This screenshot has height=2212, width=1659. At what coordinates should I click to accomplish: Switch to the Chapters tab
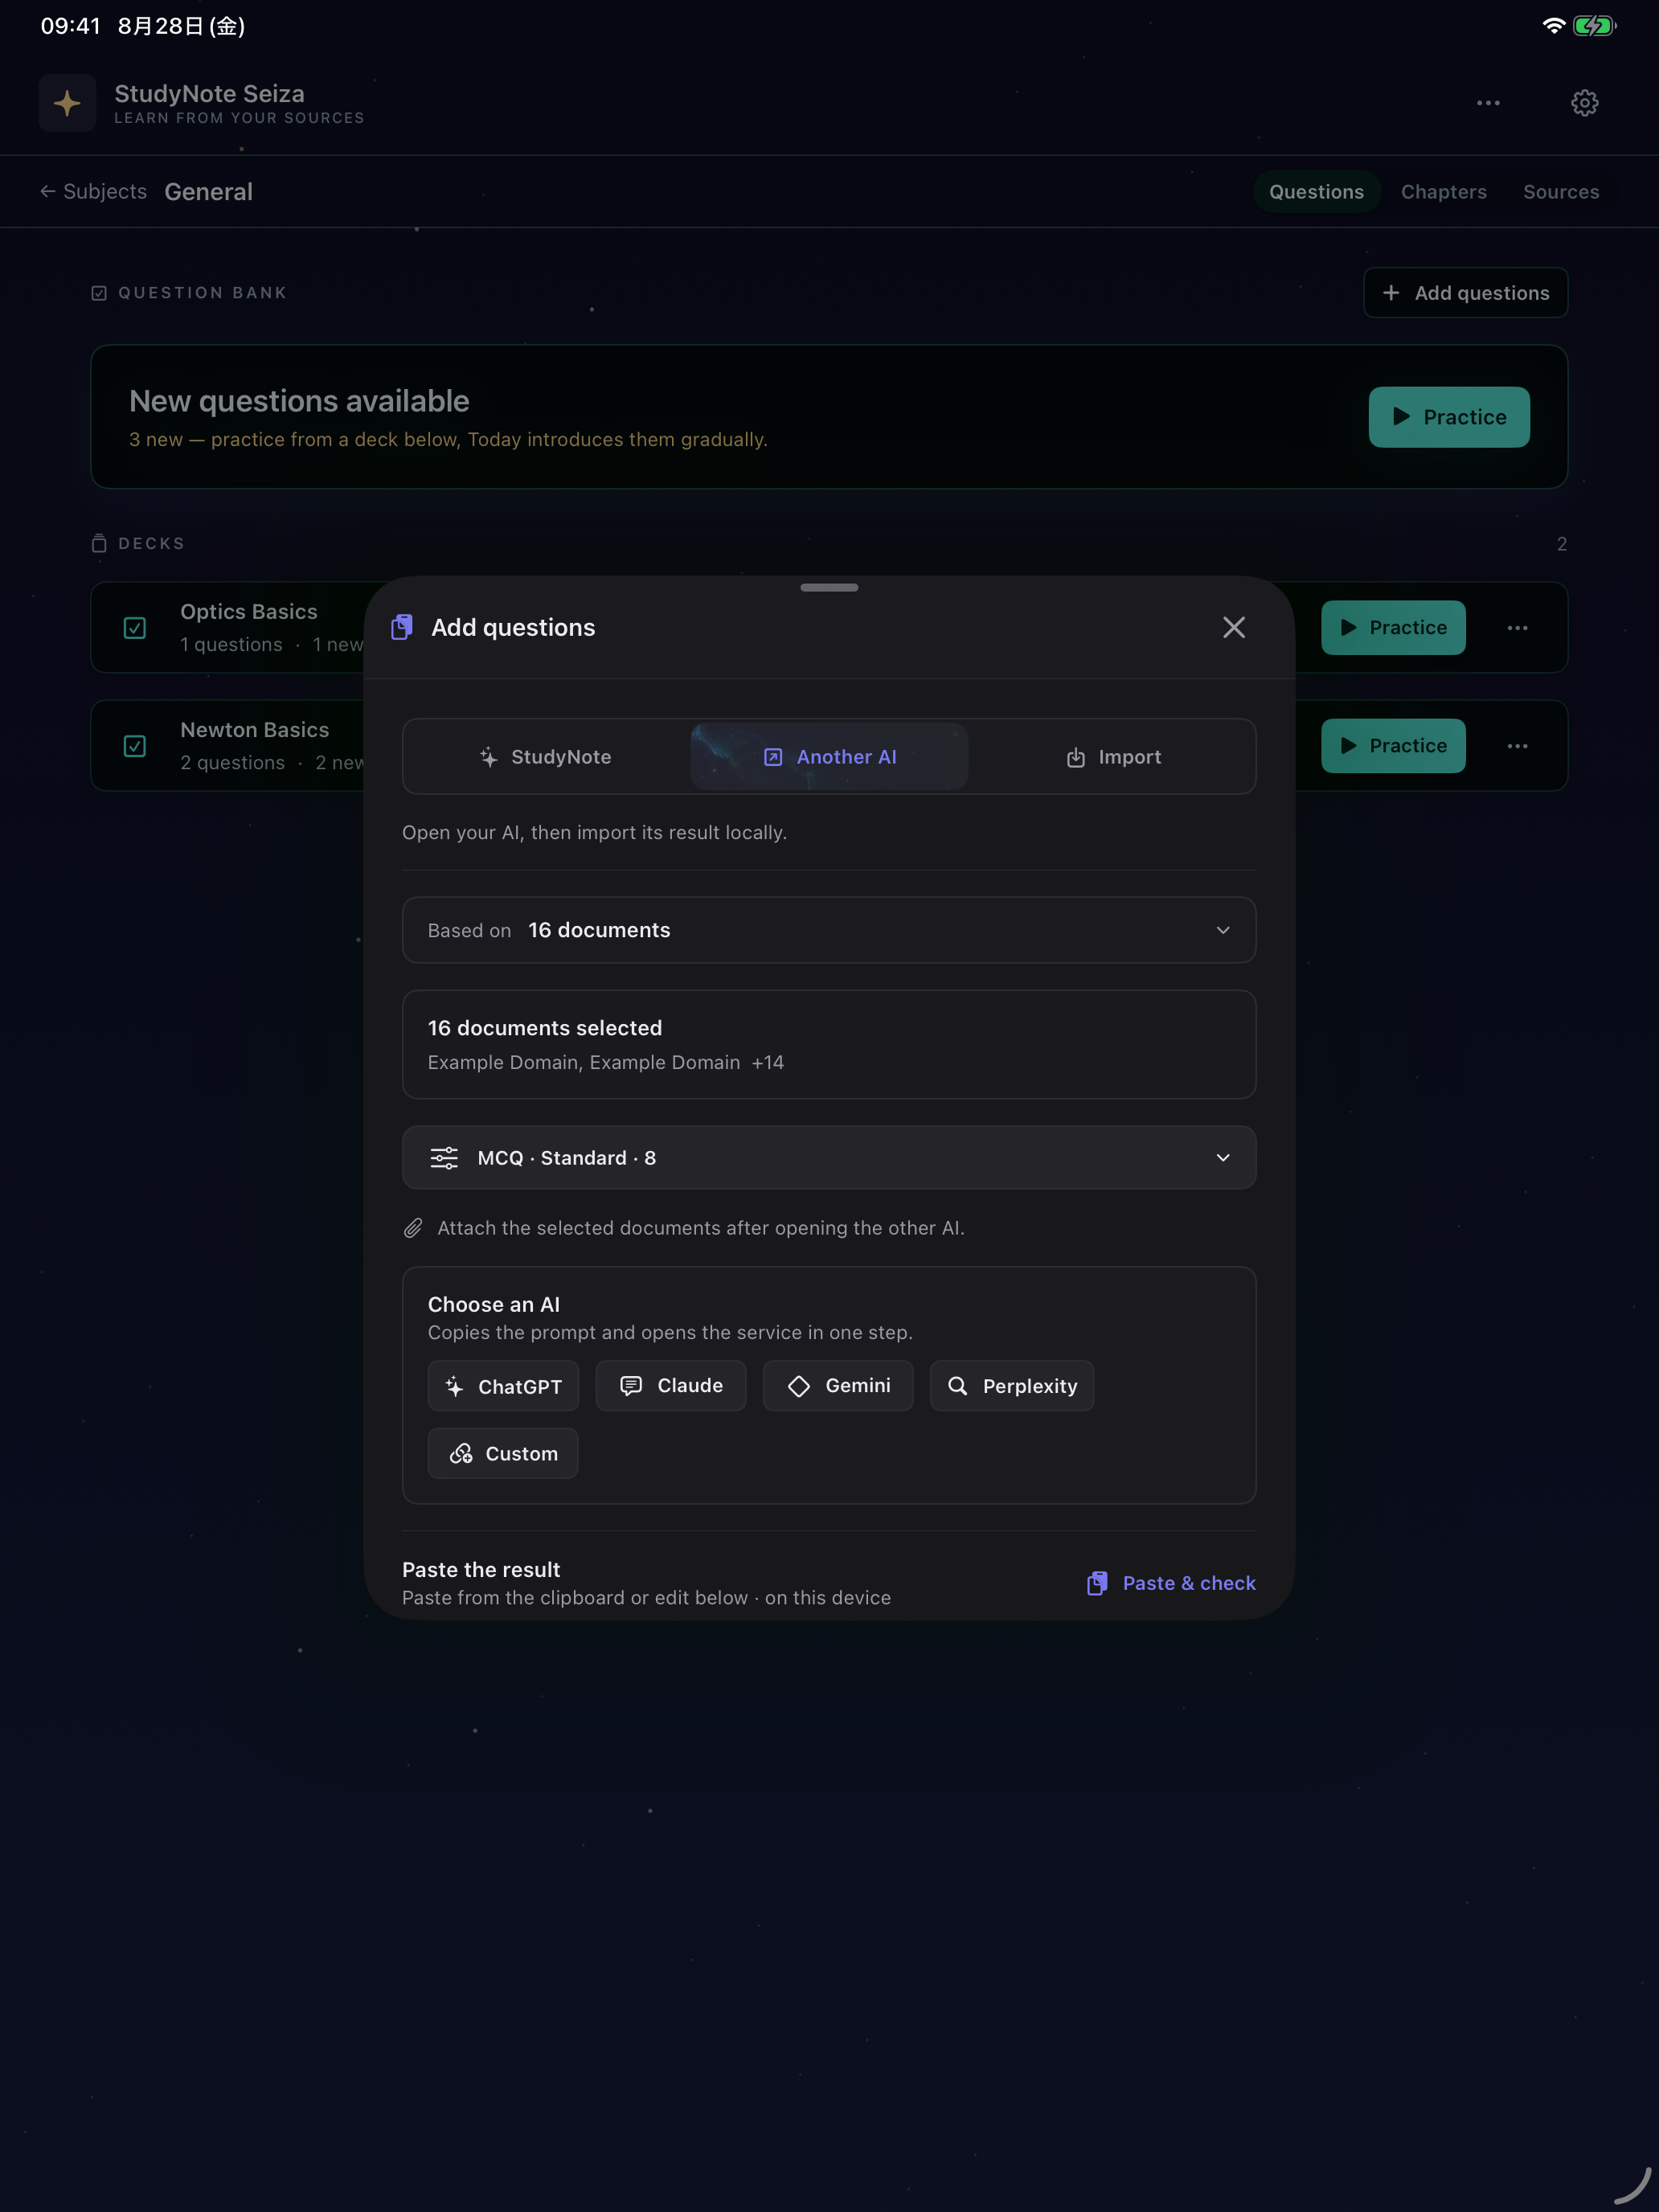(1443, 192)
